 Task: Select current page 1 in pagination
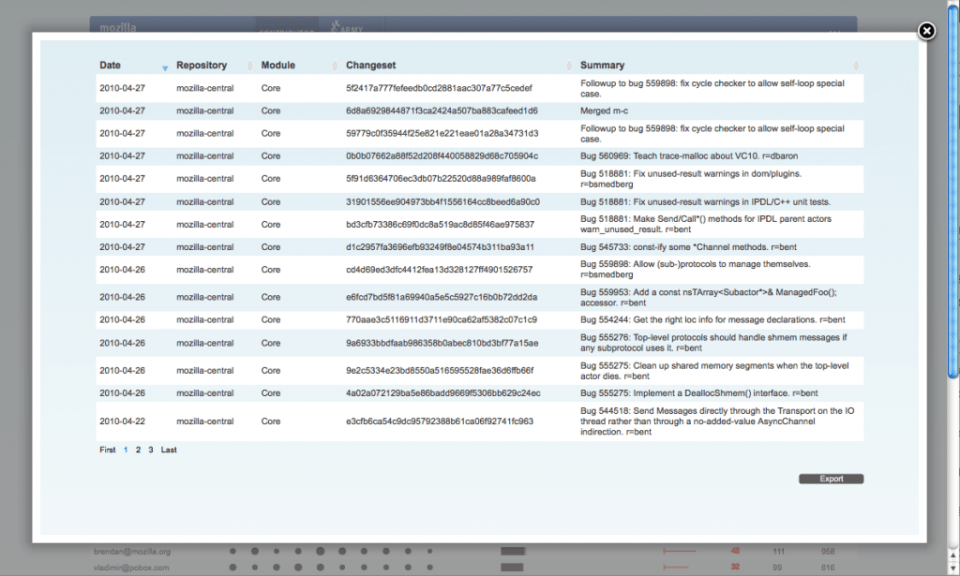click(125, 450)
